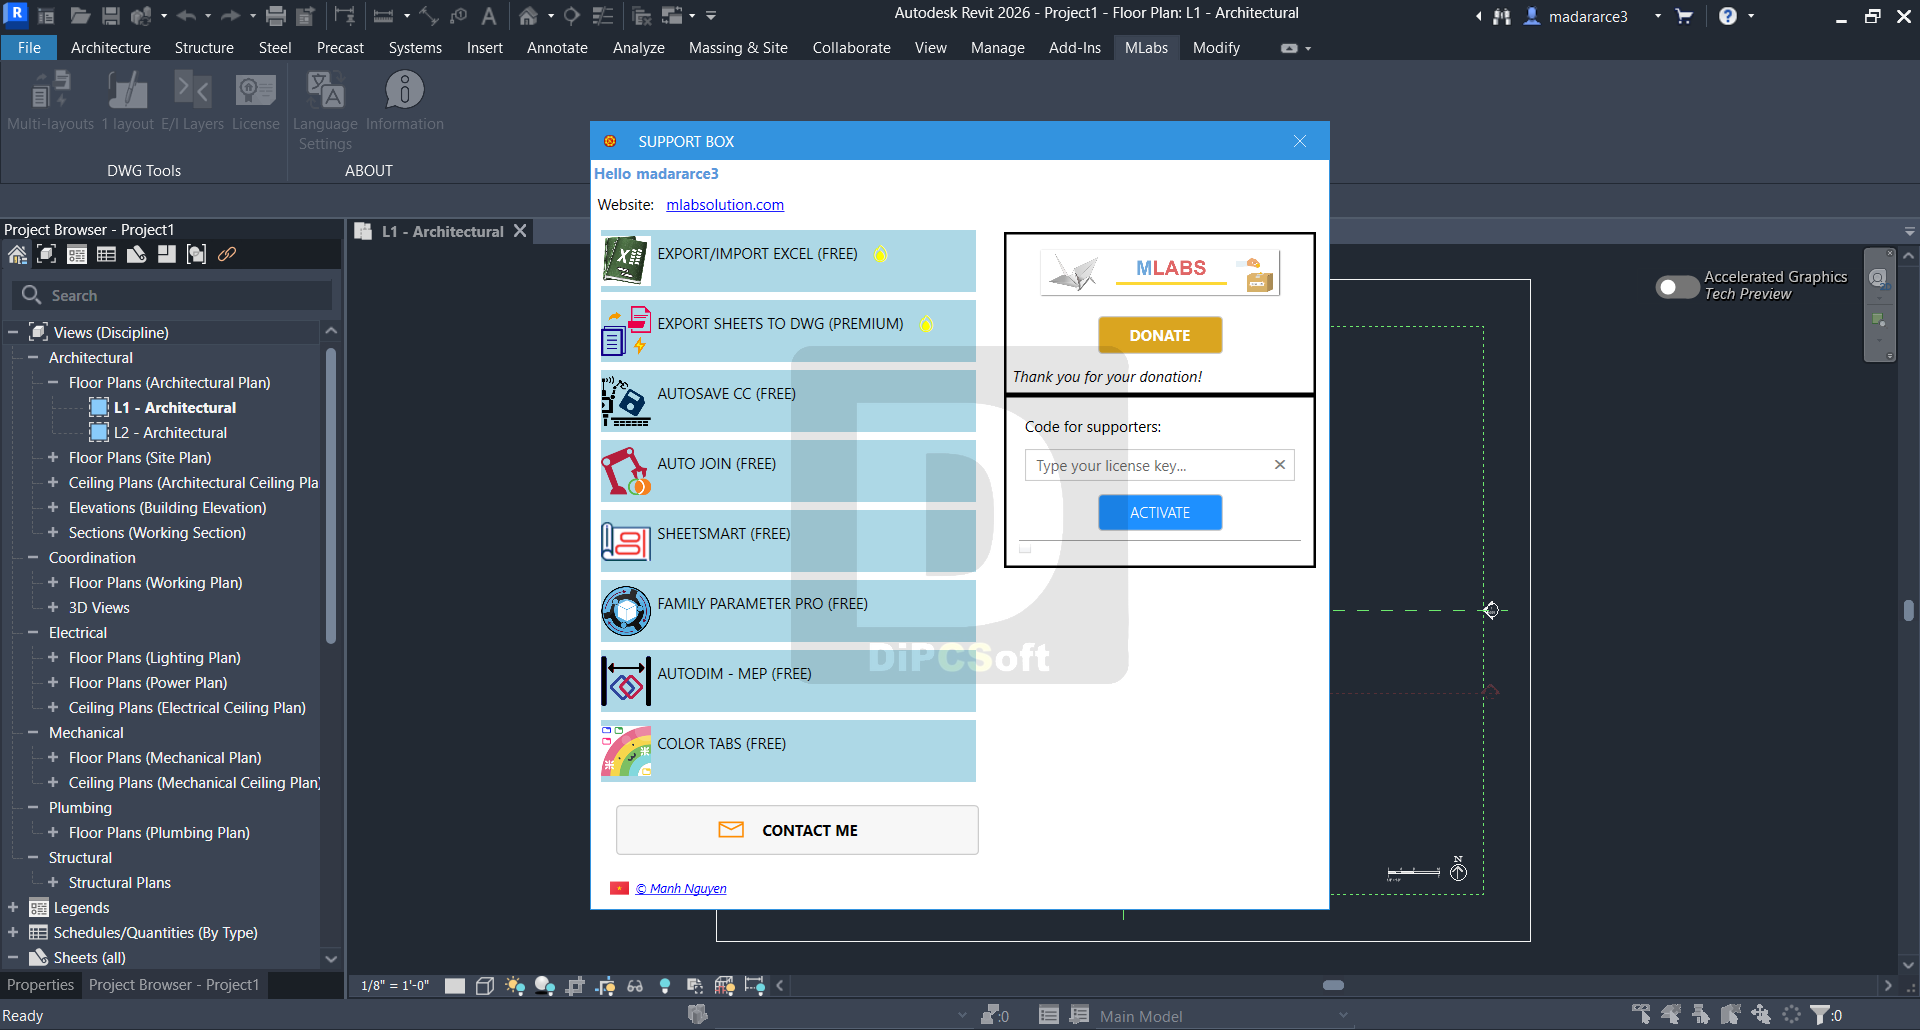1920x1030 pixels.
Task: Launch the Auto Join tool
Action: [788, 471]
